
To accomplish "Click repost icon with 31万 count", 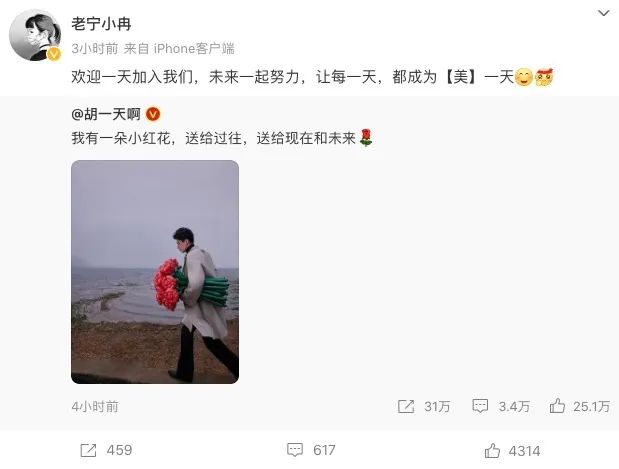I will [x=406, y=406].
